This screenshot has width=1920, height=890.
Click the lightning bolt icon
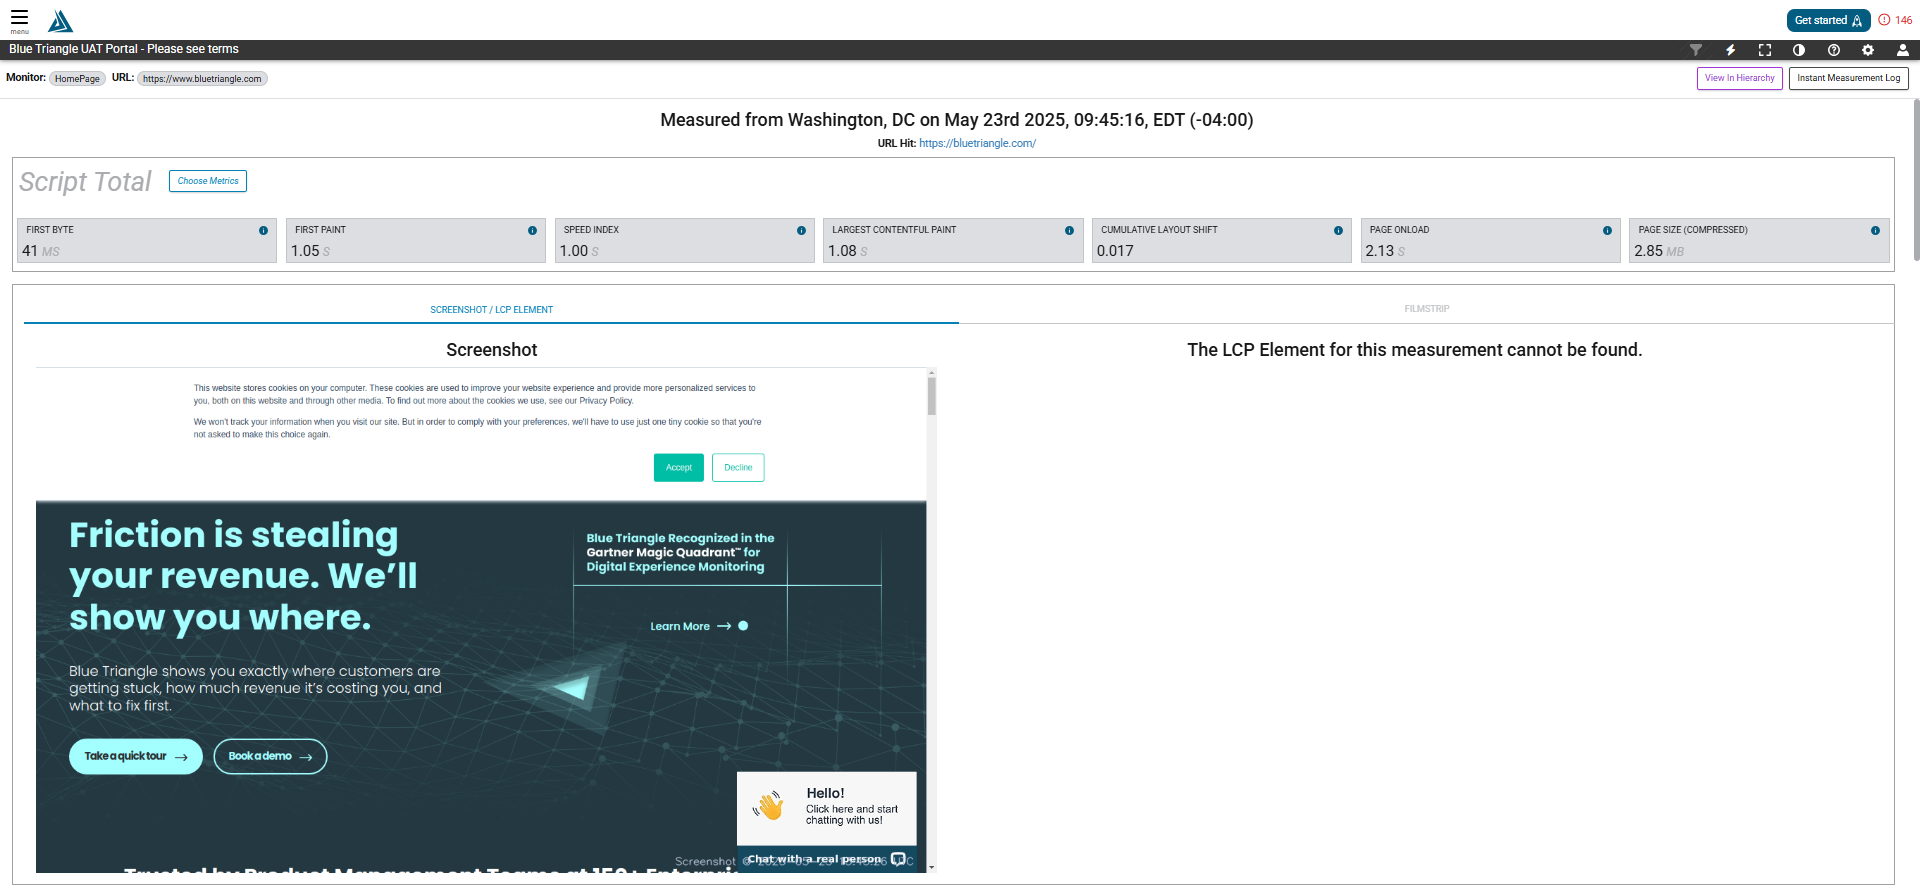click(x=1730, y=49)
